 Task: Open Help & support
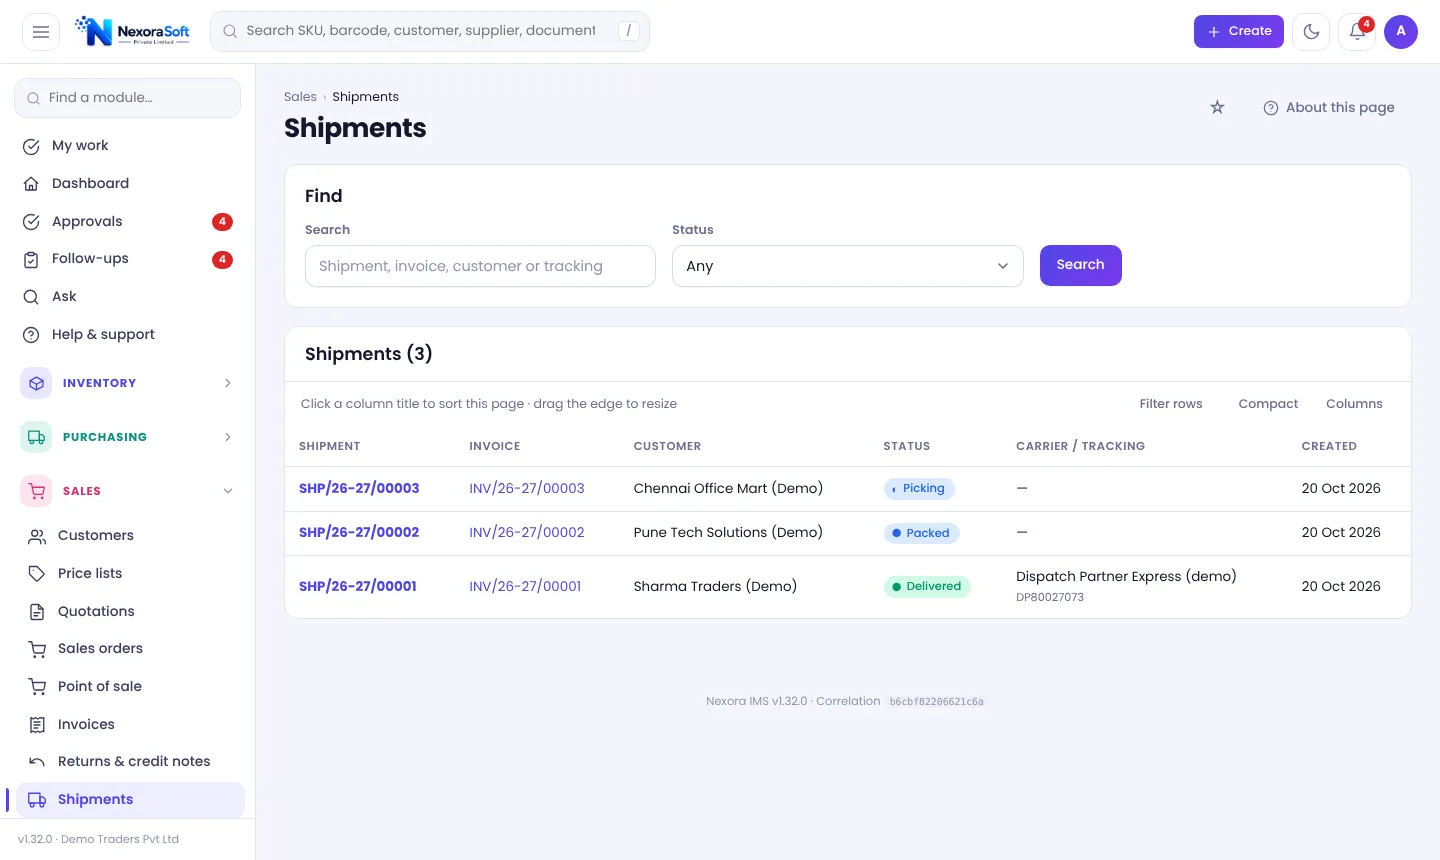pos(127,335)
